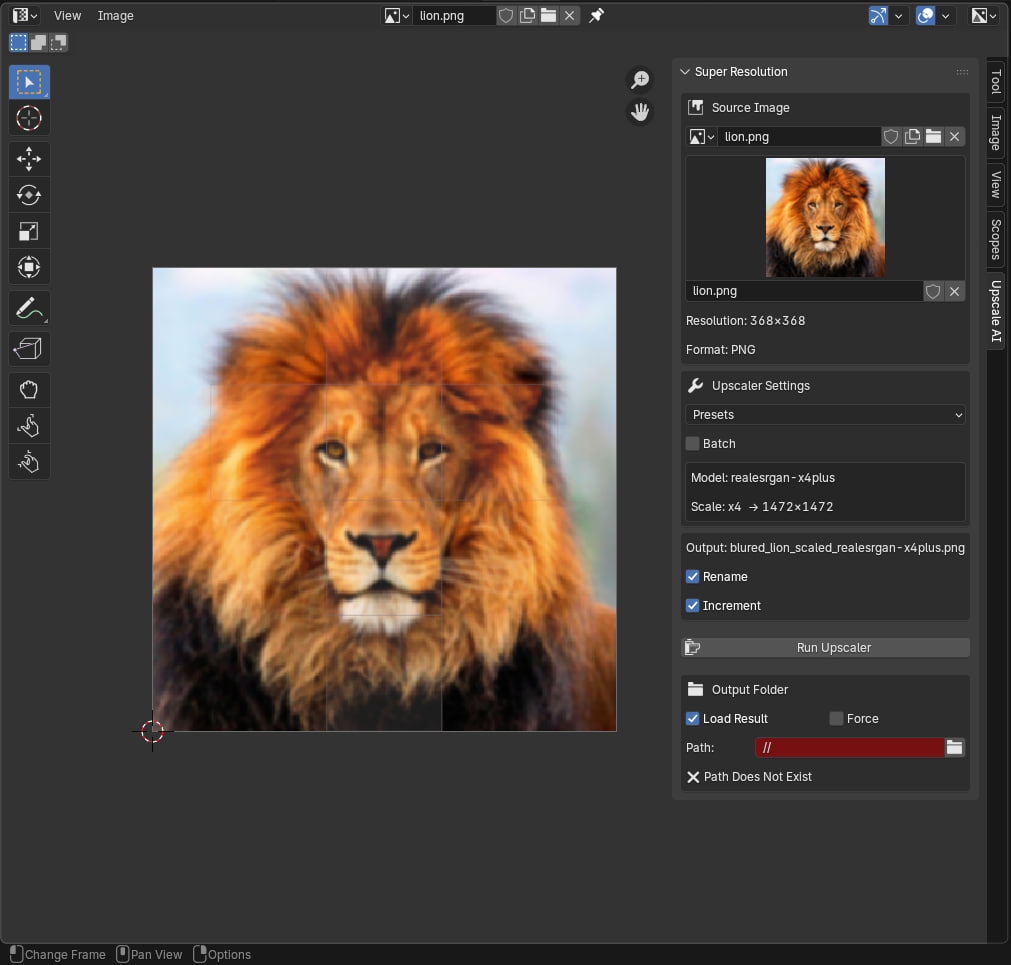Image resolution: width=1011 pixels, height=965 pixels.
Task: Open the View menu
Action: [67, 15]
